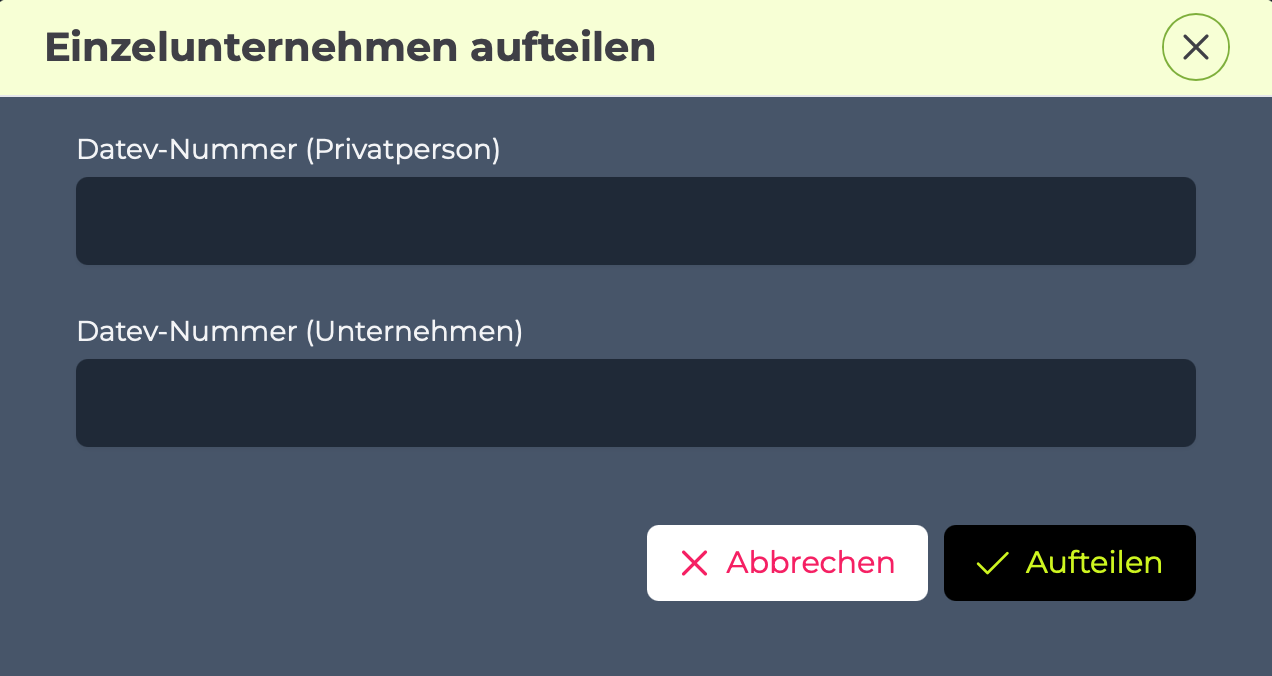The width and height of the screenshot is (1272, 676).
Task: Dismiss dialog via green-outlined circle button
Action: [x=1195, y=47]
